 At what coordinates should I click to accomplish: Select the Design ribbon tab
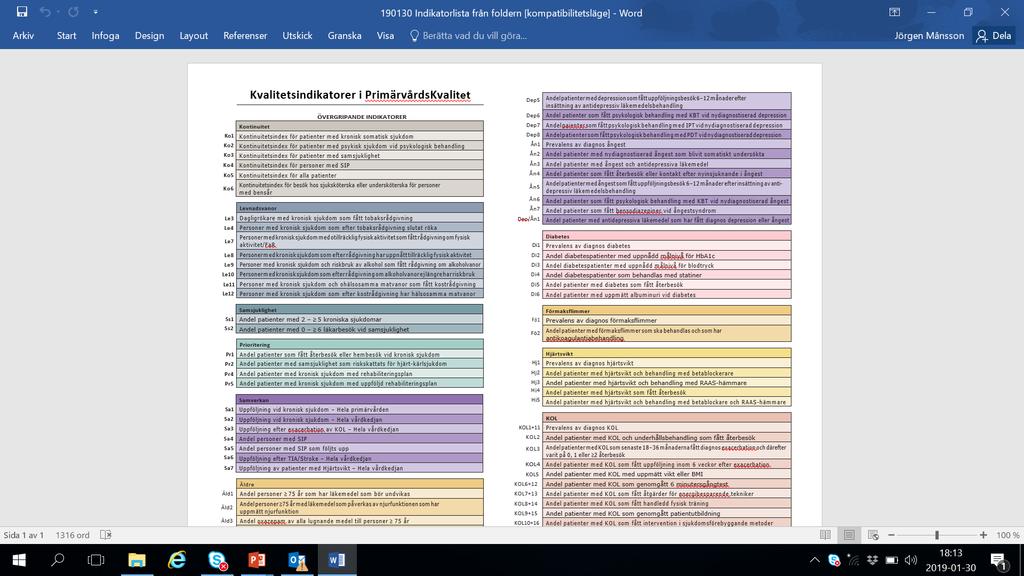[150, 36]
